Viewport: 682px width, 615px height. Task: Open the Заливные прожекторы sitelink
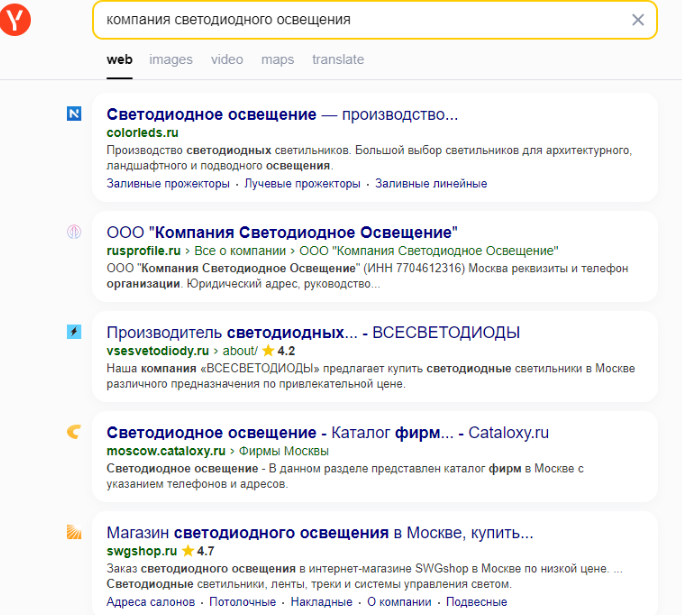pos(168,184)
